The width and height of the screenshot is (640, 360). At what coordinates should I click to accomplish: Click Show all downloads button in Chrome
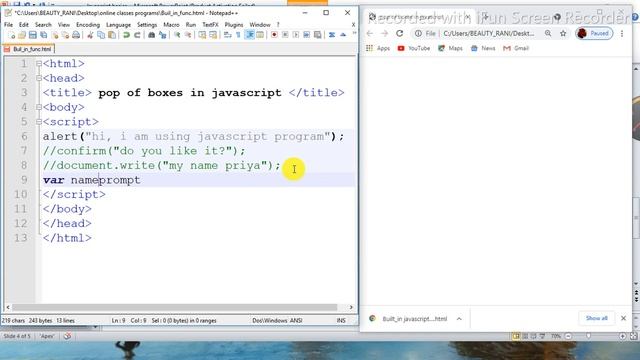click(x=596, y=318)
